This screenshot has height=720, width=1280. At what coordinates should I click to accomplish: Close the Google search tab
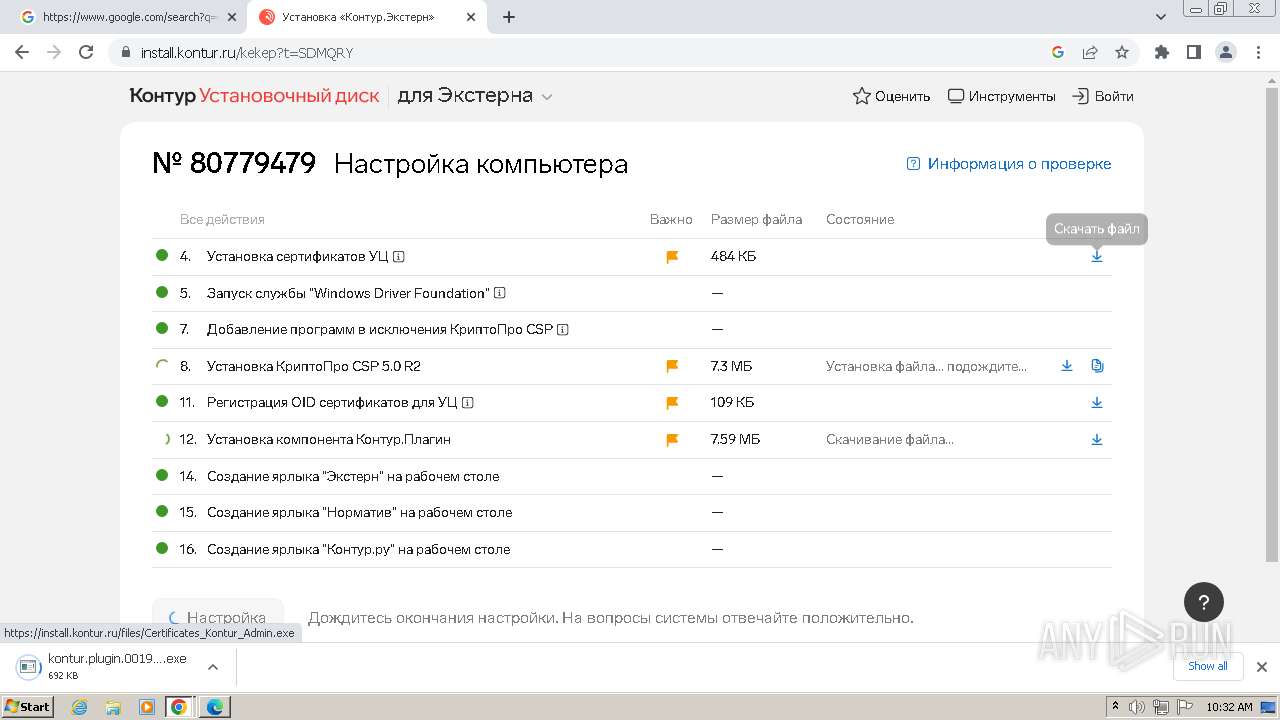[x=233, y=17]
